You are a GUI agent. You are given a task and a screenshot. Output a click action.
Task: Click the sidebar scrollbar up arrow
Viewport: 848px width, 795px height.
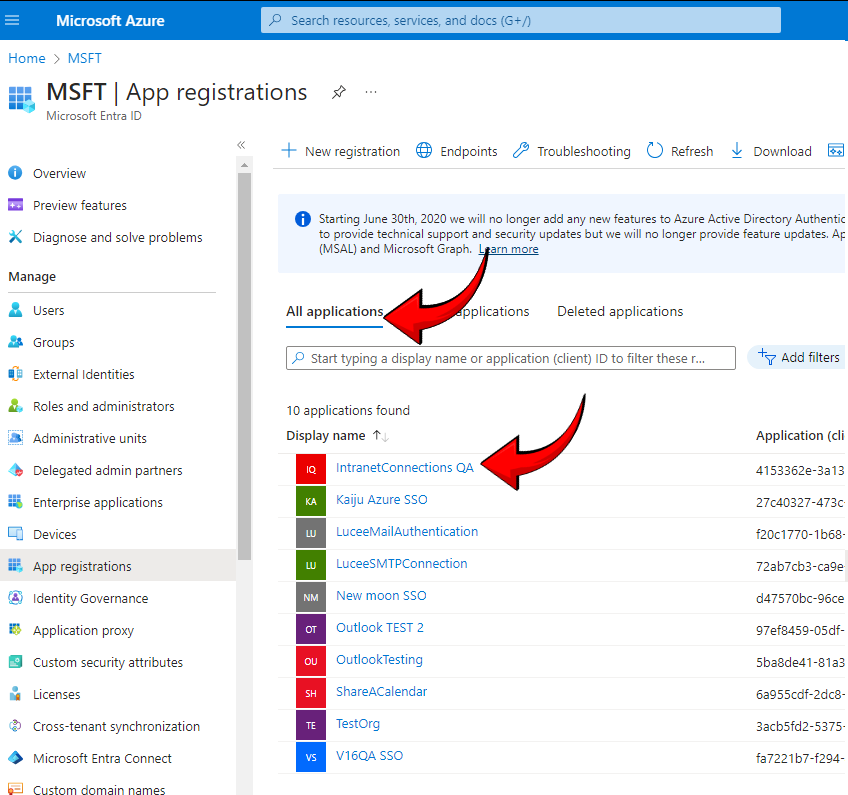click(x=244, y=164)
